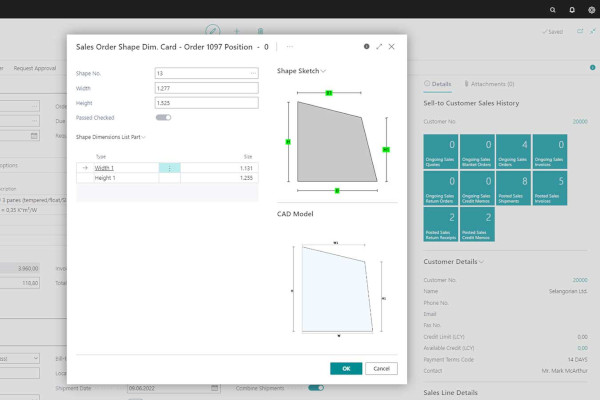The height and width of the screenshot is (400, 600).
Task: Click the Shipment Date field on background page
Action: (x=174, y=388)
